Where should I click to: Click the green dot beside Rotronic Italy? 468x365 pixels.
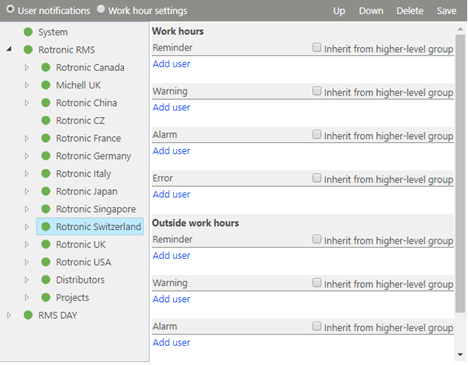pyautogui.click(x=46, y=173)
